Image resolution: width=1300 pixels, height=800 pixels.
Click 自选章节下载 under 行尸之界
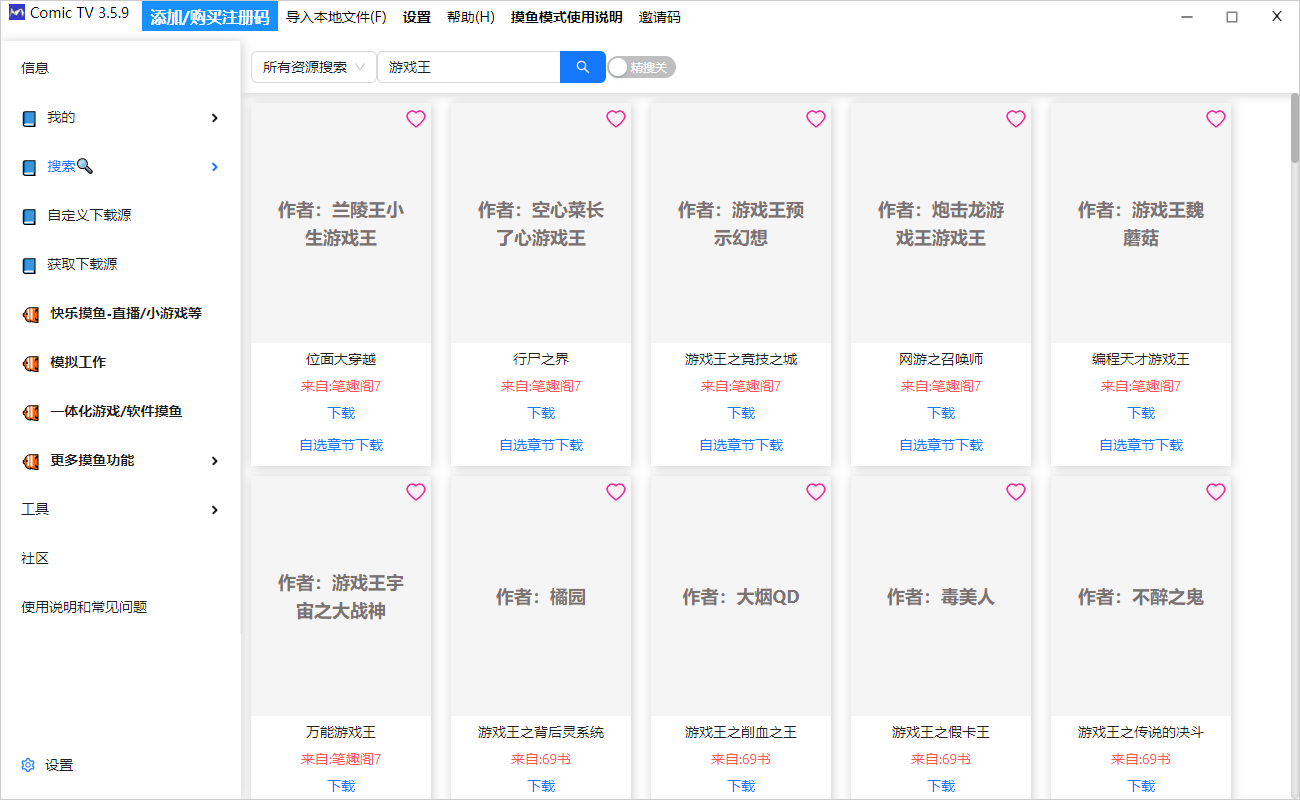541,445
